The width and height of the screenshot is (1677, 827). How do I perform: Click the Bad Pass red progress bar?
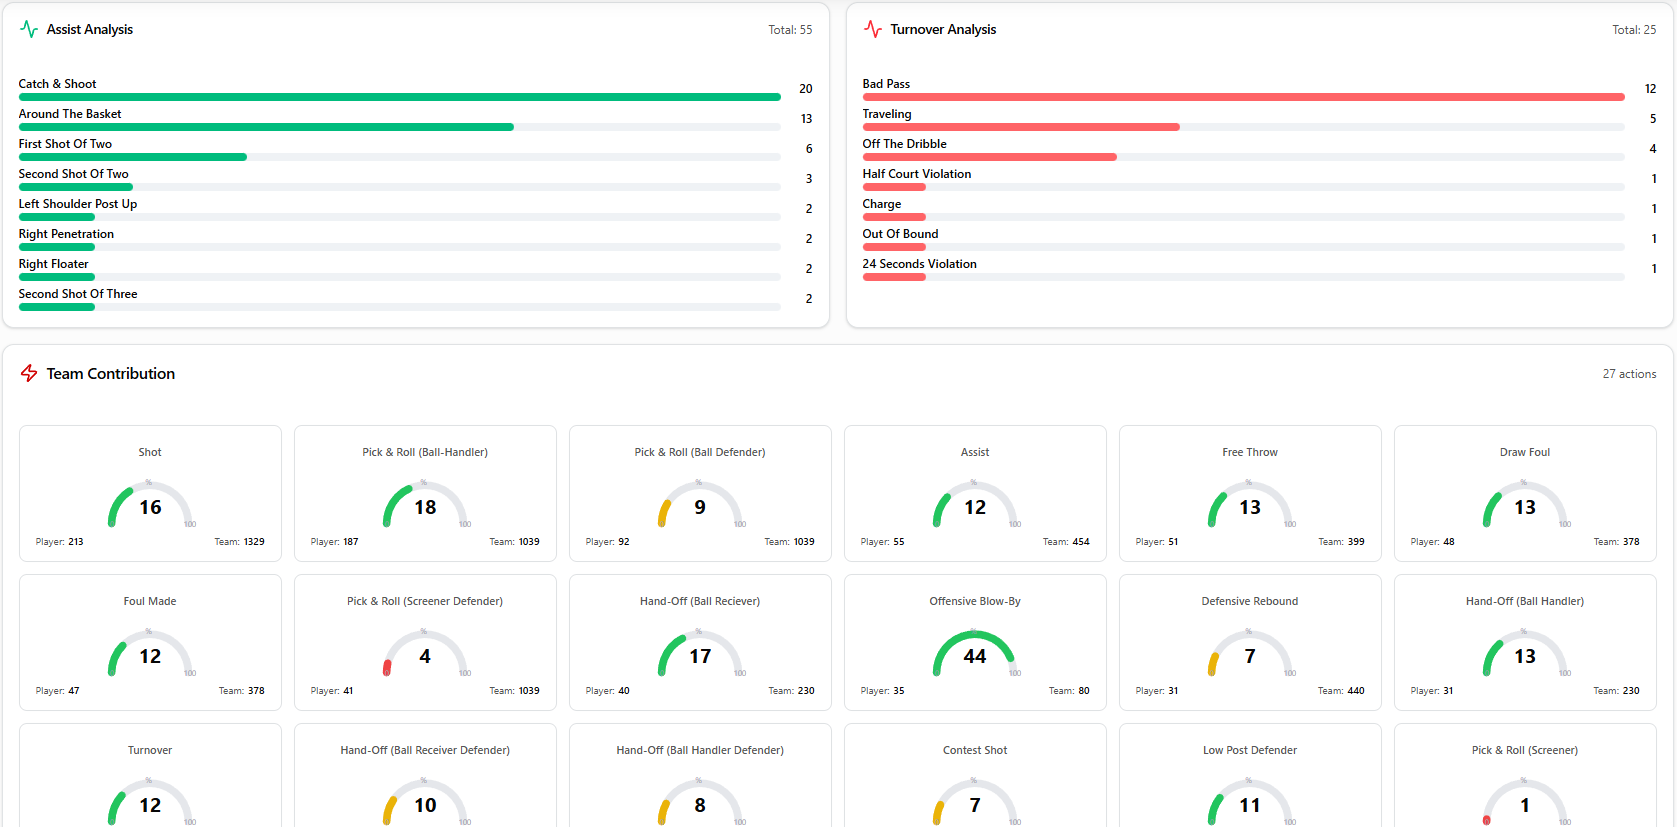pyautogui.click(x=1243, y=97)
